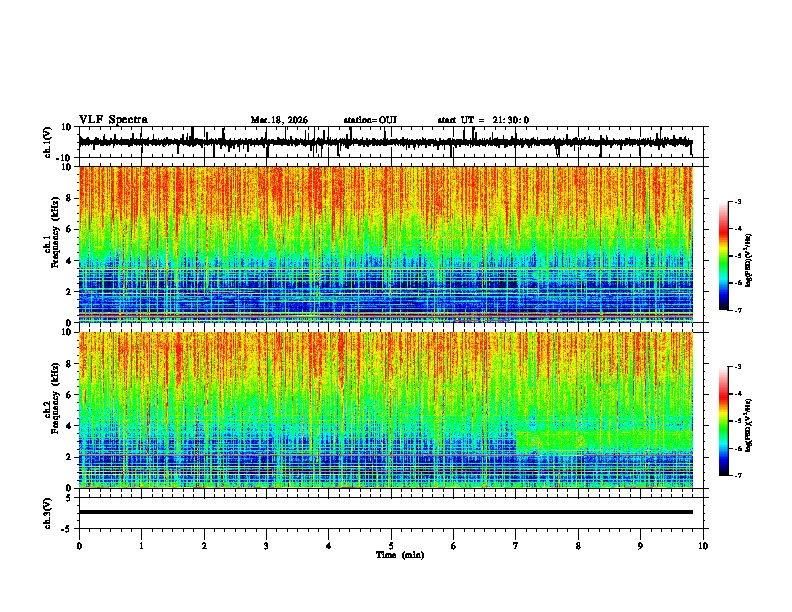Click the green noise band after minute 7 in ch.2

604,442
